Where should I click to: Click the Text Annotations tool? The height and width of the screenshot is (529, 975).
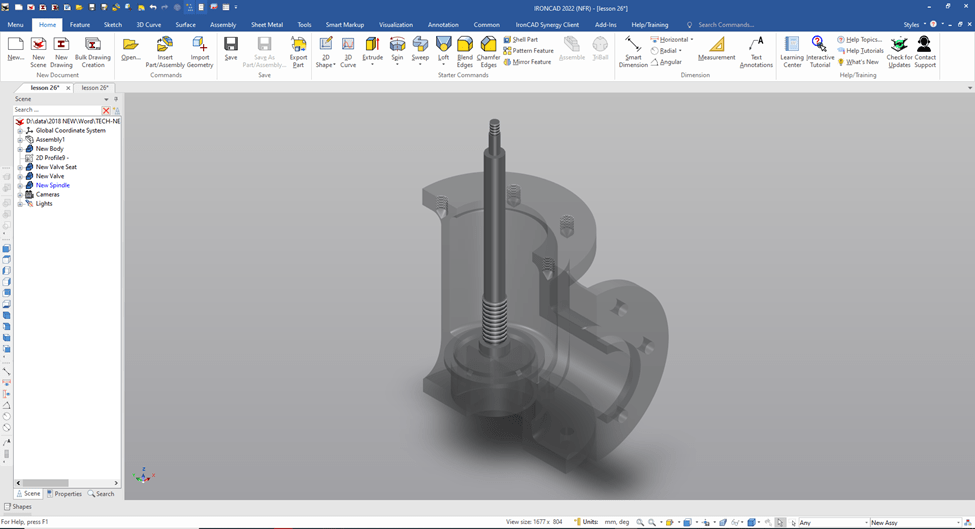(756, 45)
